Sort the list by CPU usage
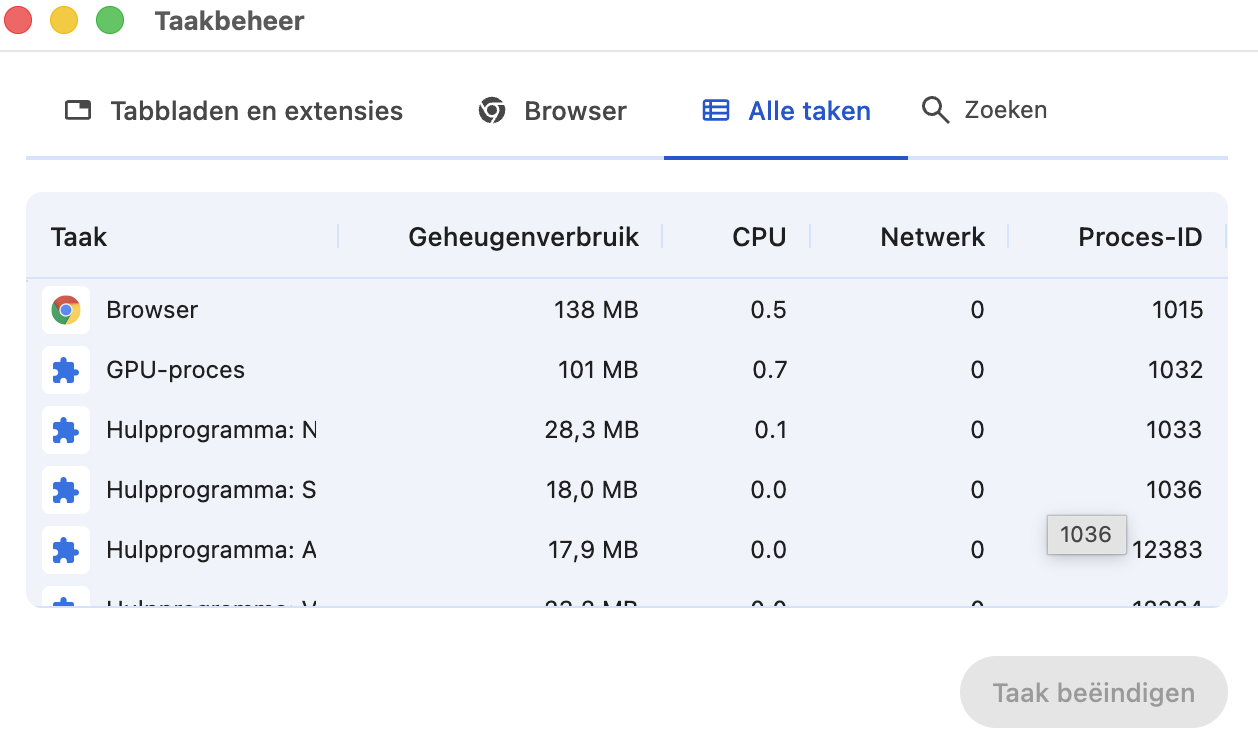 click(x=759, y=237)
